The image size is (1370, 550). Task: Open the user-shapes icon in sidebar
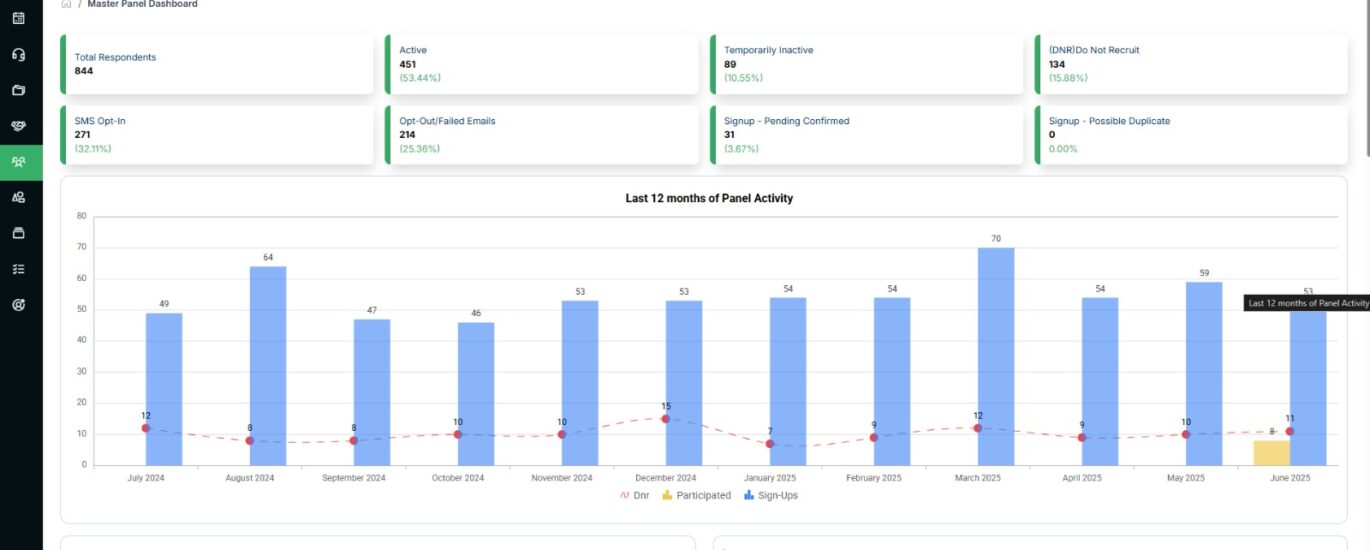tap(18, 197)
